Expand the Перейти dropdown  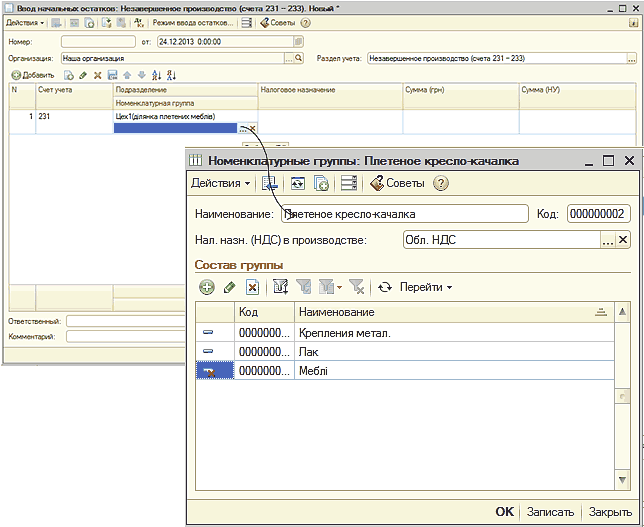426,287
